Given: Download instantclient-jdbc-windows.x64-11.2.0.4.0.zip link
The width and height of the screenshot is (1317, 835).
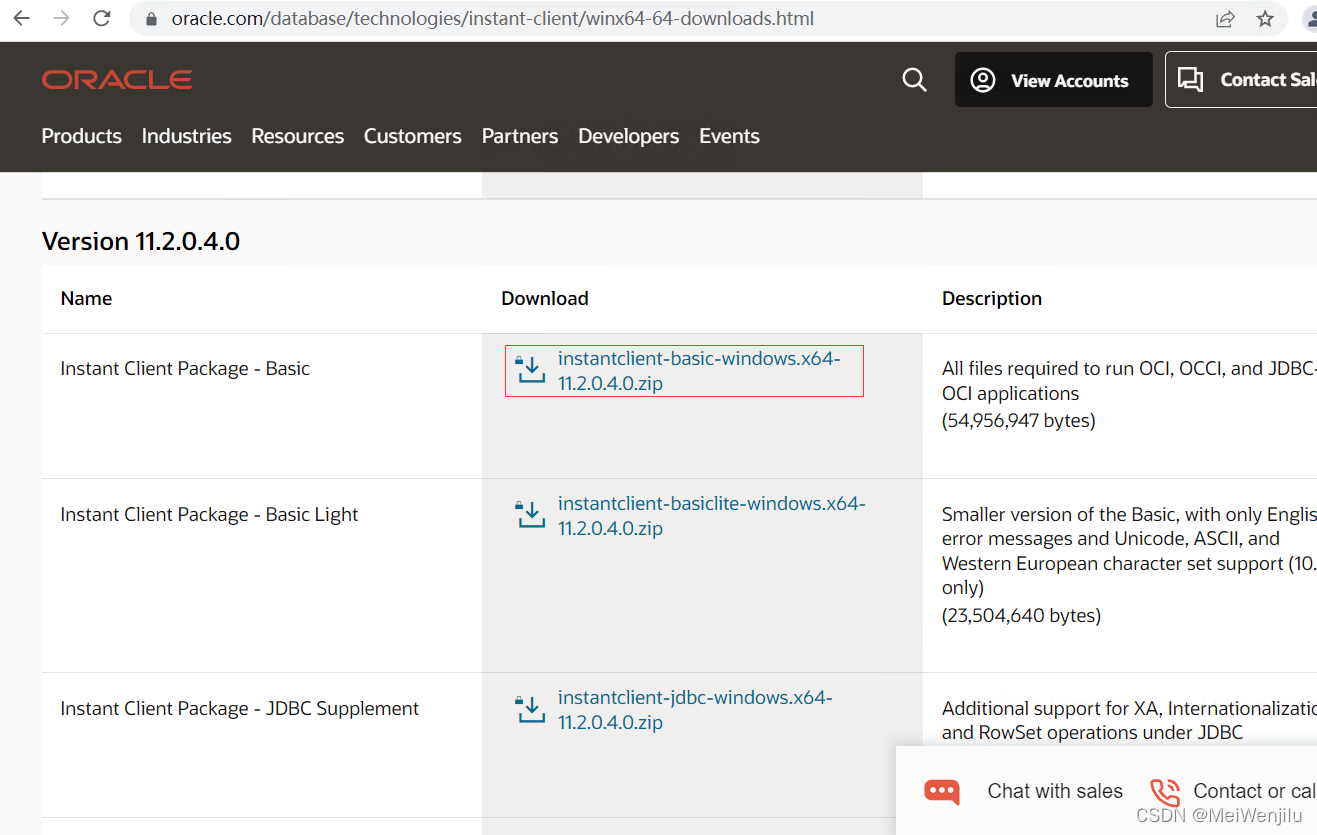Looking at the screenshot, I should coord(695,710).
